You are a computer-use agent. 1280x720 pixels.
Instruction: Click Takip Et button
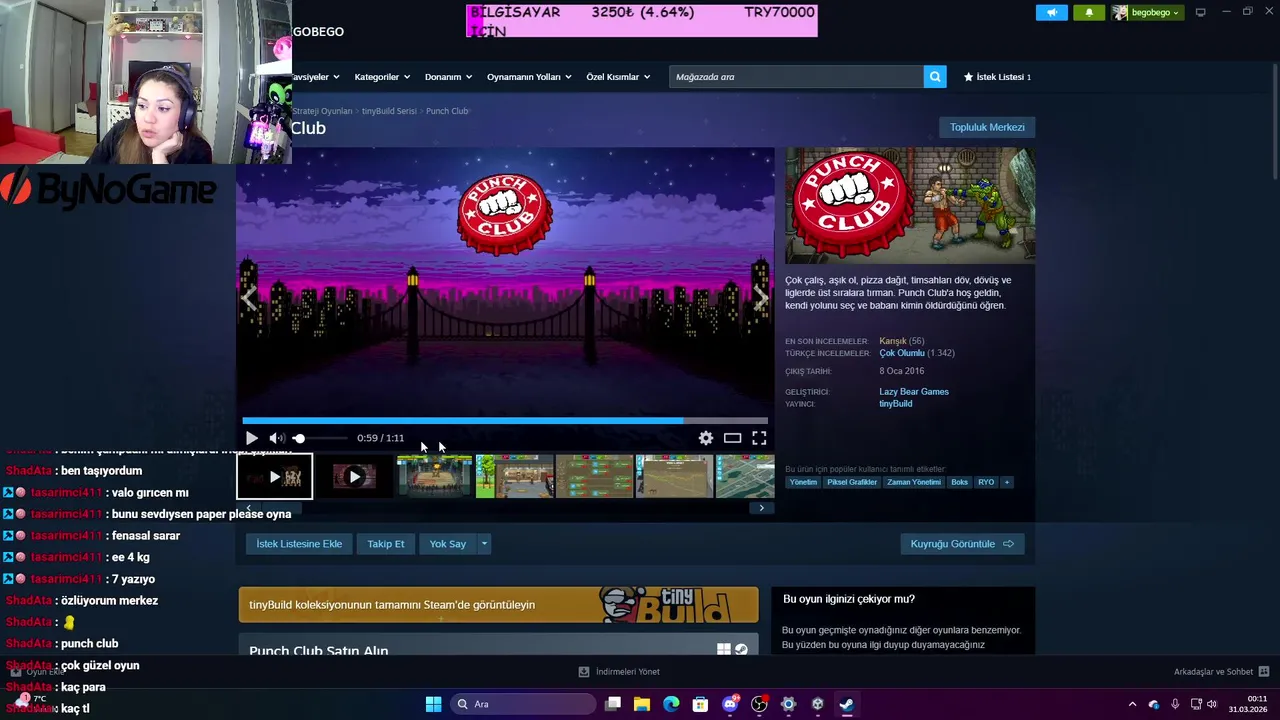point(386,544)
